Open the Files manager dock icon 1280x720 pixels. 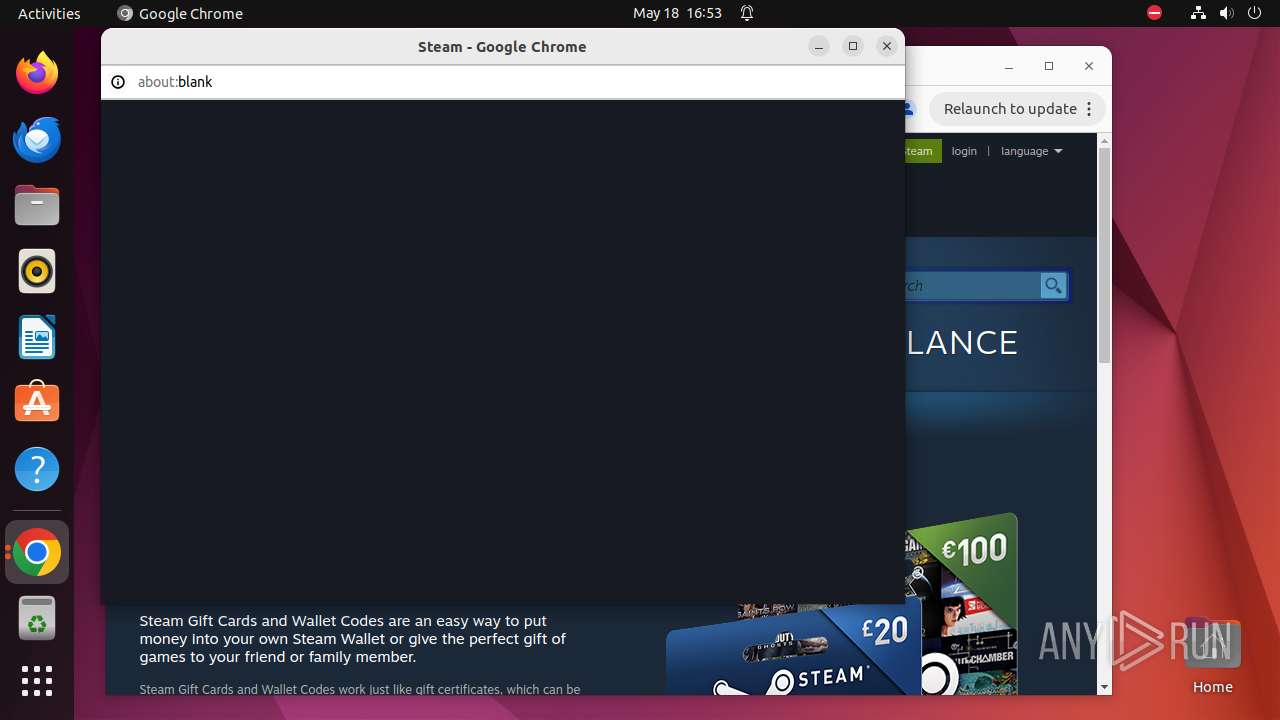point(37,205)
